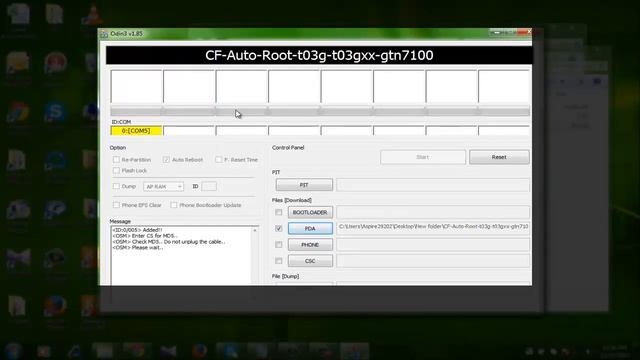640x360 pixels.
Task: Switch to Firefox in the taskbar
Action: pyautogui.click(x=199, y=351)
